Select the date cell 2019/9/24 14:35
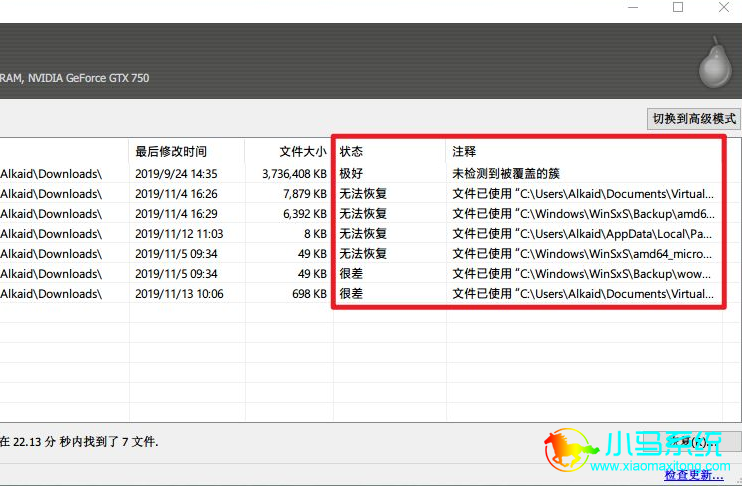 (176, 174)
